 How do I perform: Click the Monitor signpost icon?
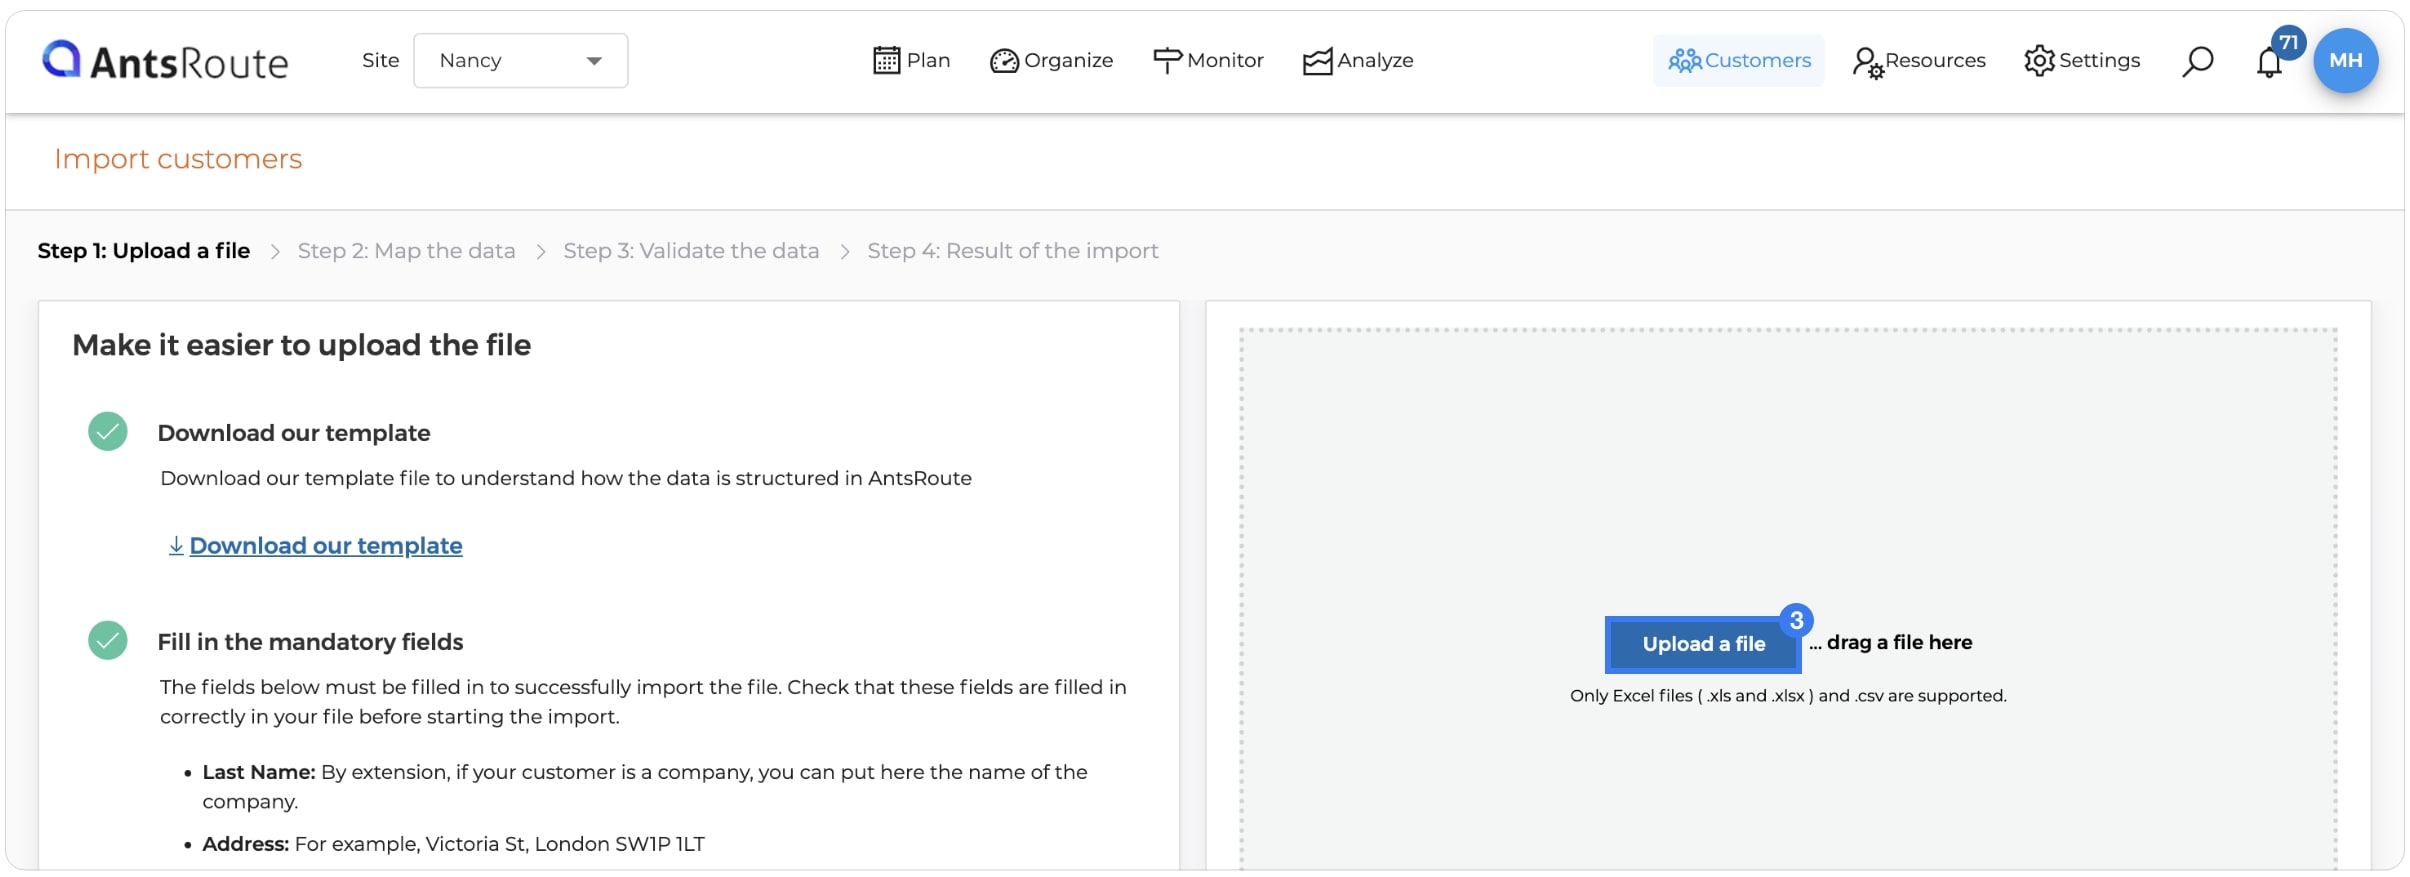click(1167, 61)
